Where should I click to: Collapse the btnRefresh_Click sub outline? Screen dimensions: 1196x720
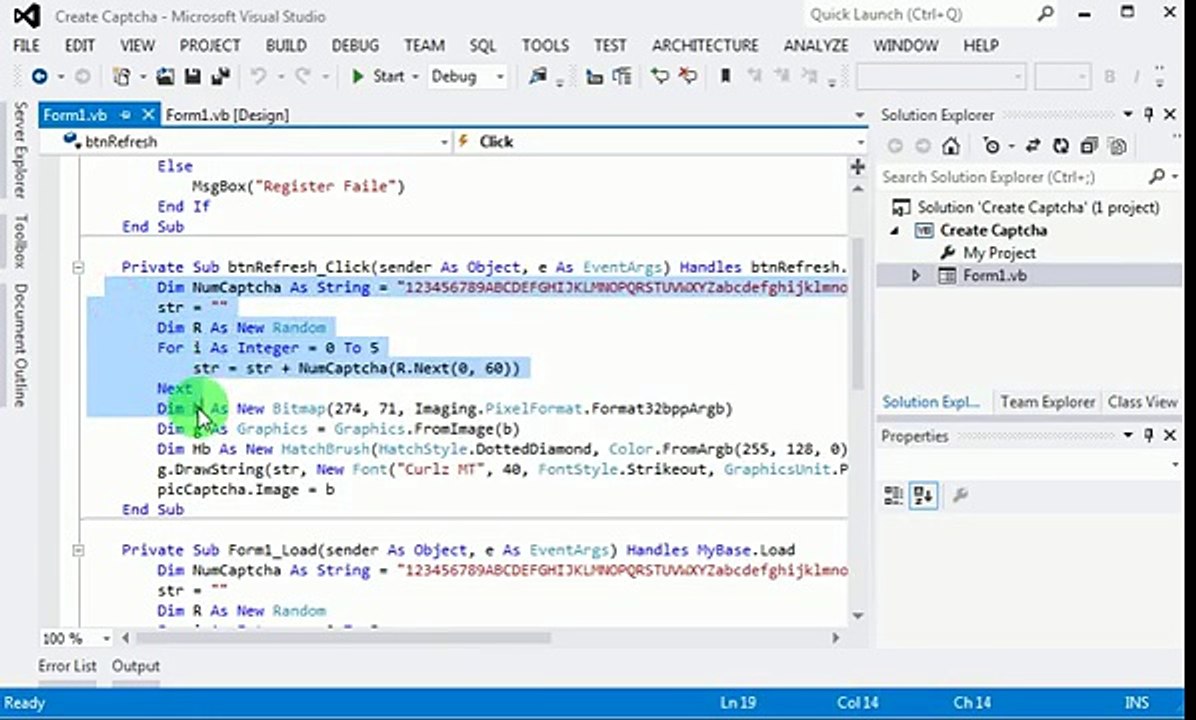[78, 268]
